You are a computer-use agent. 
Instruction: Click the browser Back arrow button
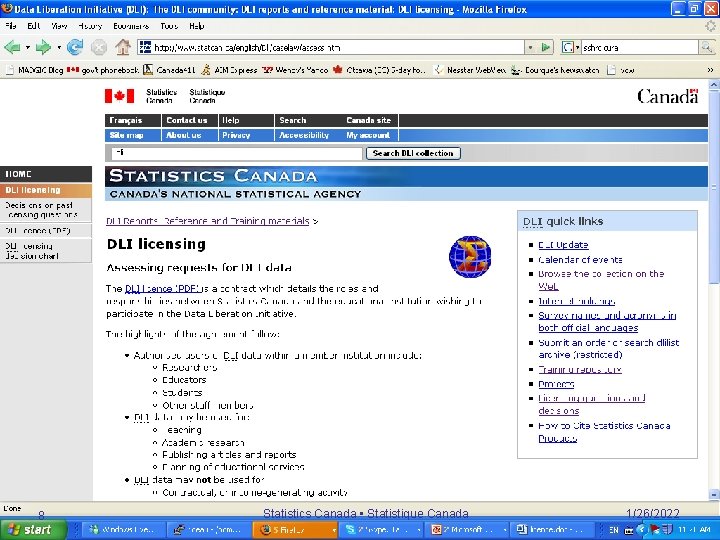(11, 47)
